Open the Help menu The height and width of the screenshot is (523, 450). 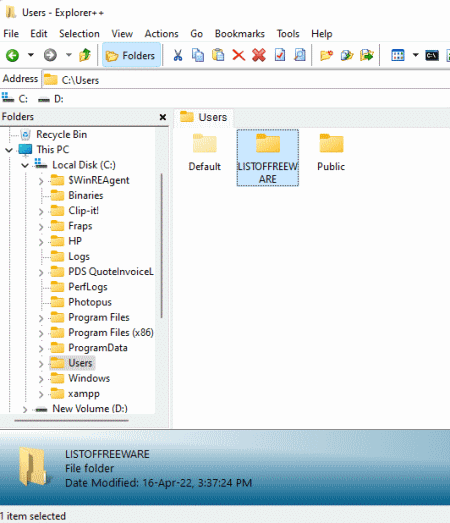coord(322,34)
